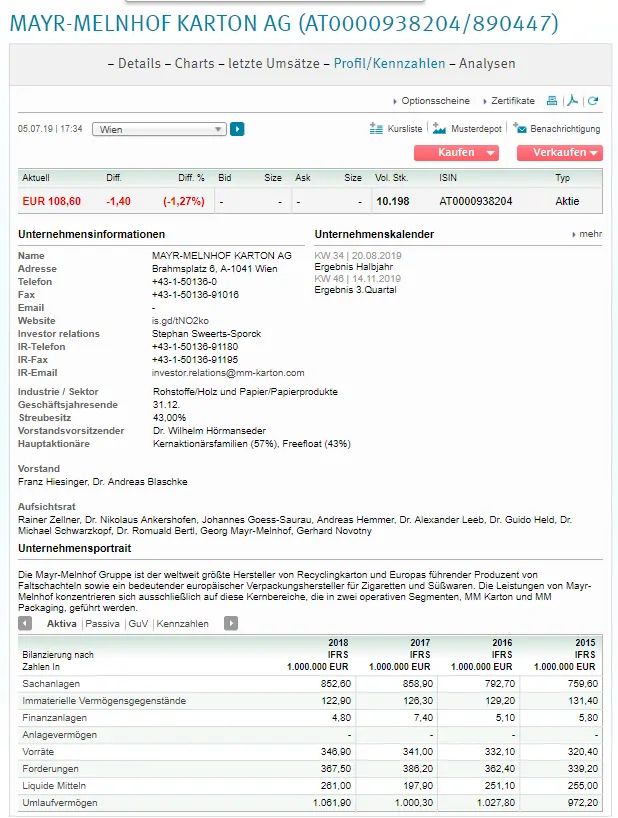Screen dimensions: 618x818
Task: Click the price EUR 108,60
Action: [52, 201]
